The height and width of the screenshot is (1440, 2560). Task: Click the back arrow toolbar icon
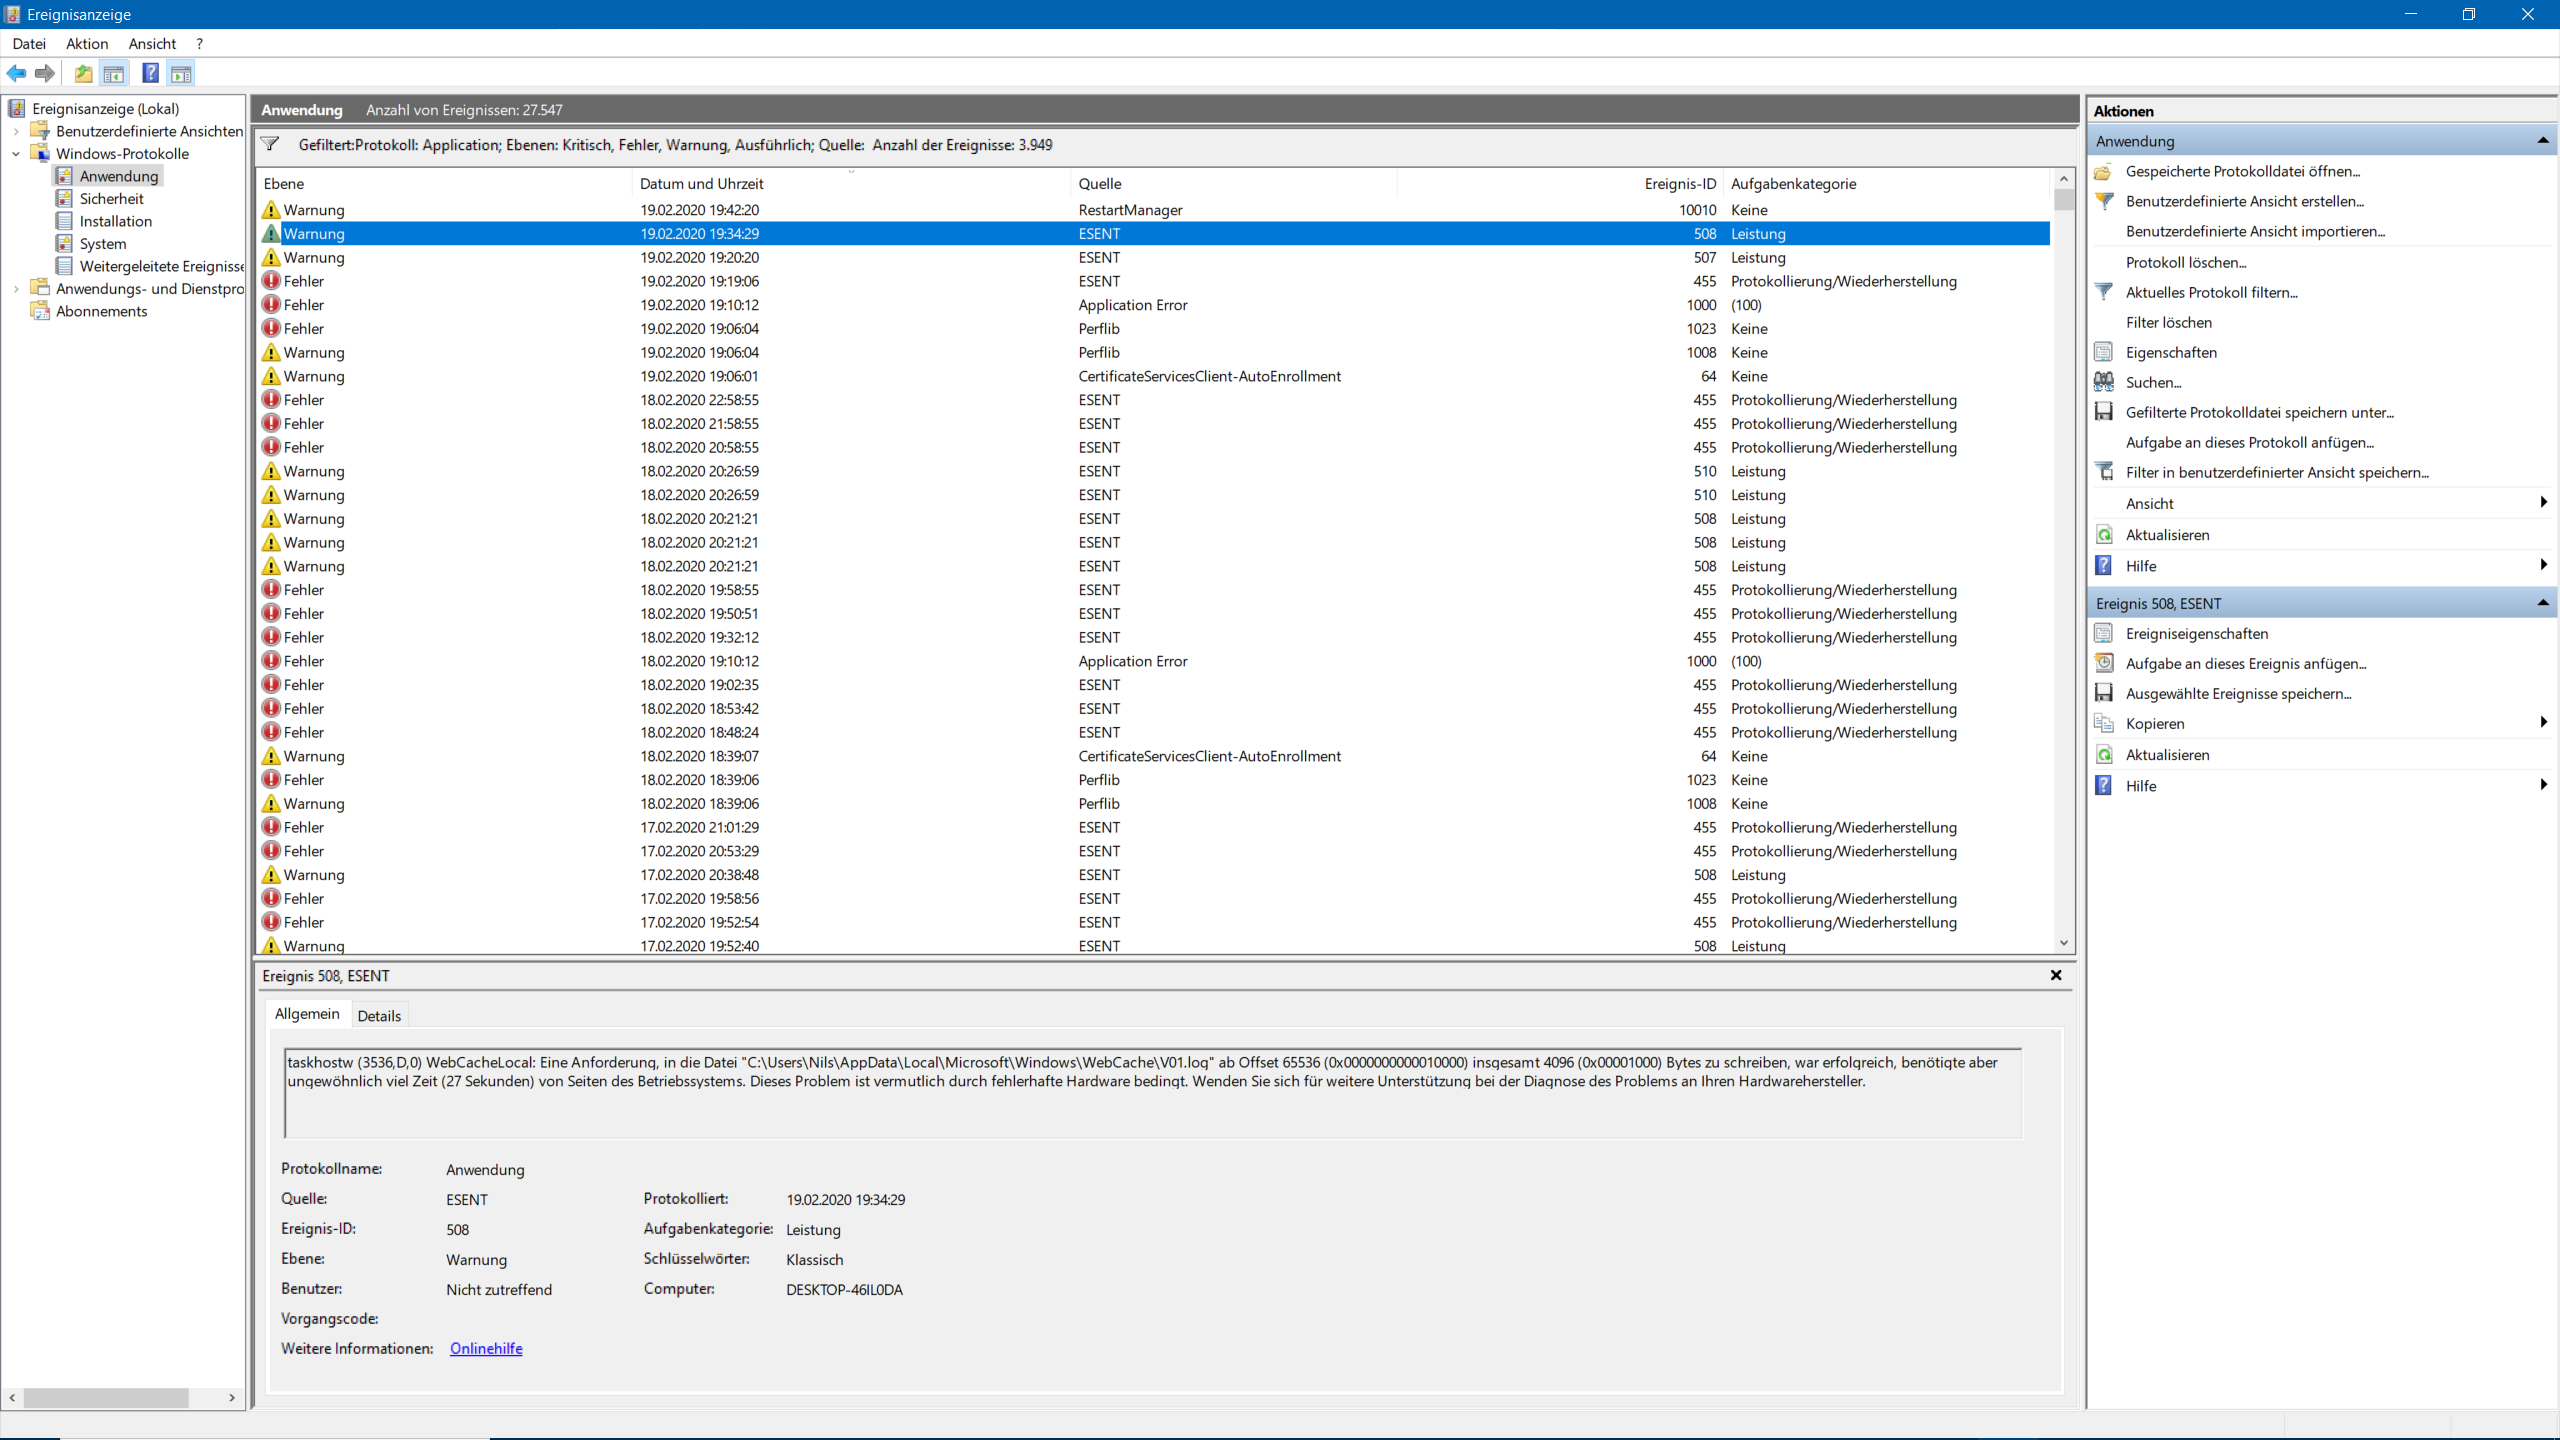(x=16, y=73)
